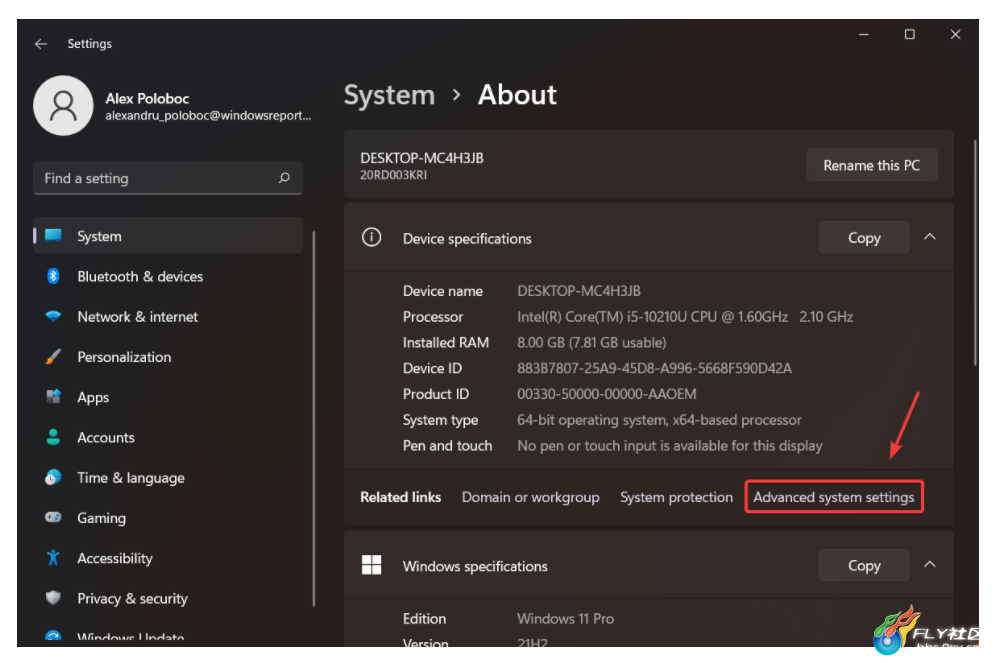Open the Apps settings page

click(x=168, y=397)
